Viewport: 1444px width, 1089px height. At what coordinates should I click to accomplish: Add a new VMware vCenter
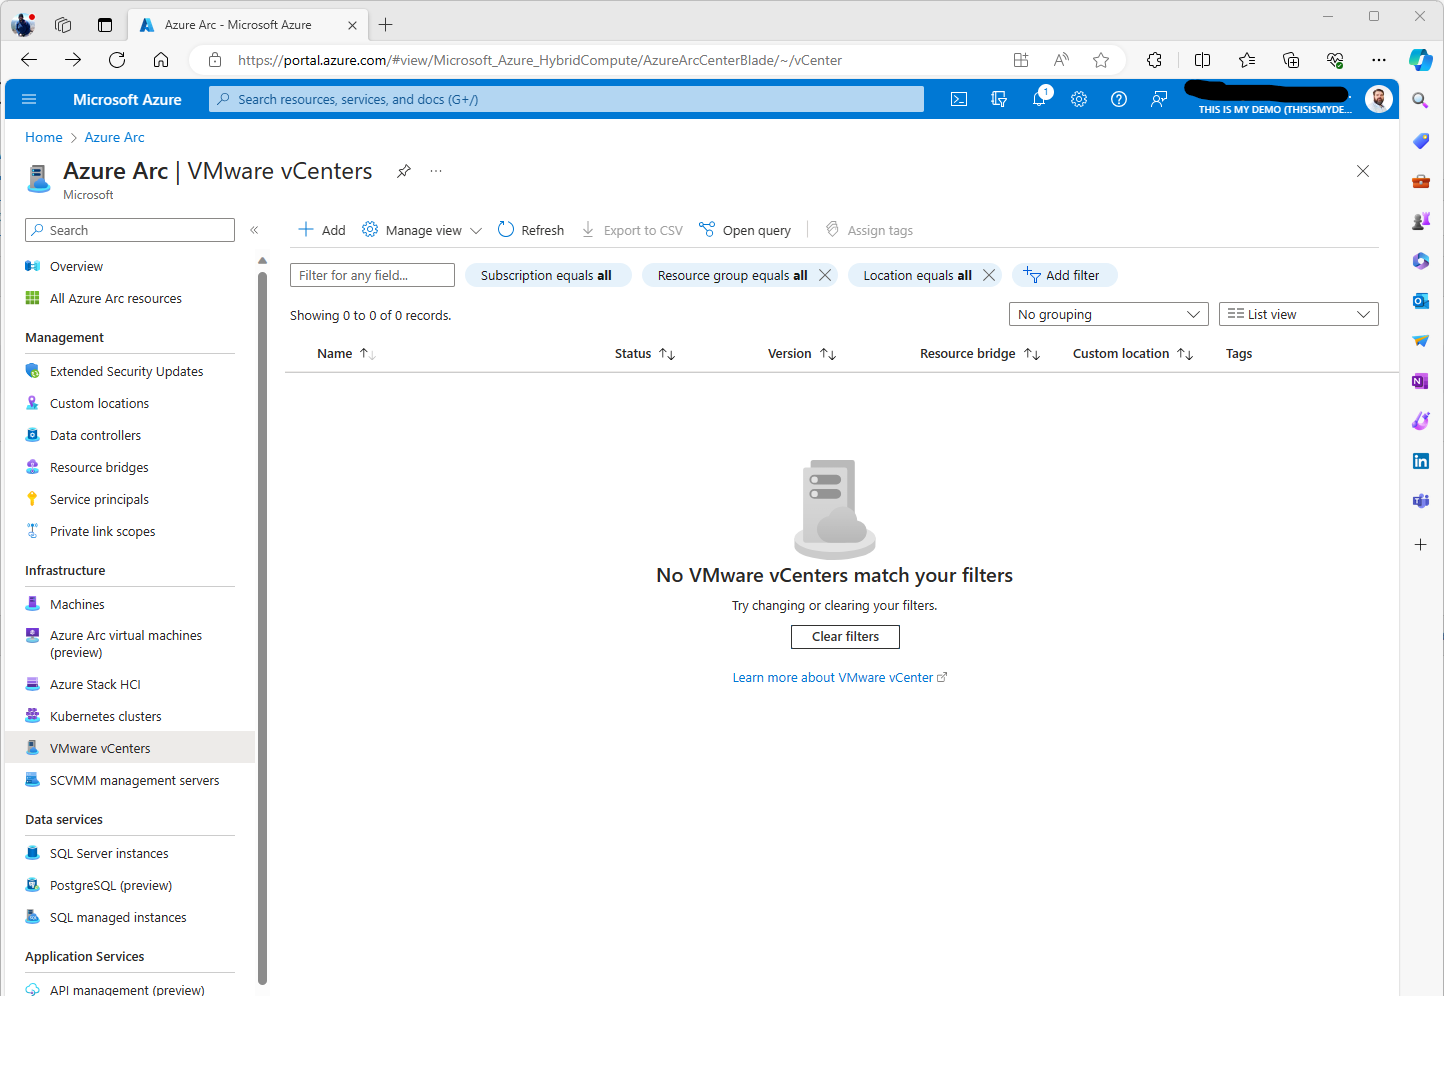pyautogui.click(x=320, y=229)
